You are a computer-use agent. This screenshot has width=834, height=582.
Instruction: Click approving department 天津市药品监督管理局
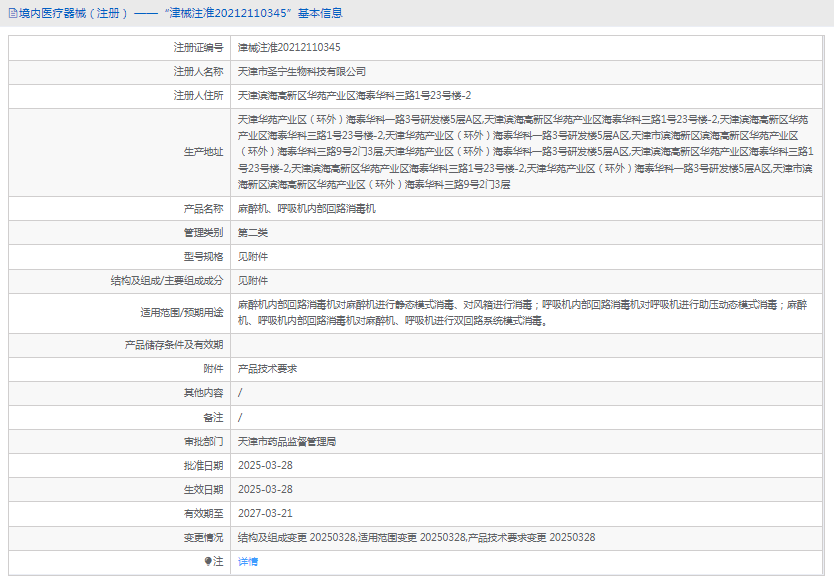(x=287, y=442)
